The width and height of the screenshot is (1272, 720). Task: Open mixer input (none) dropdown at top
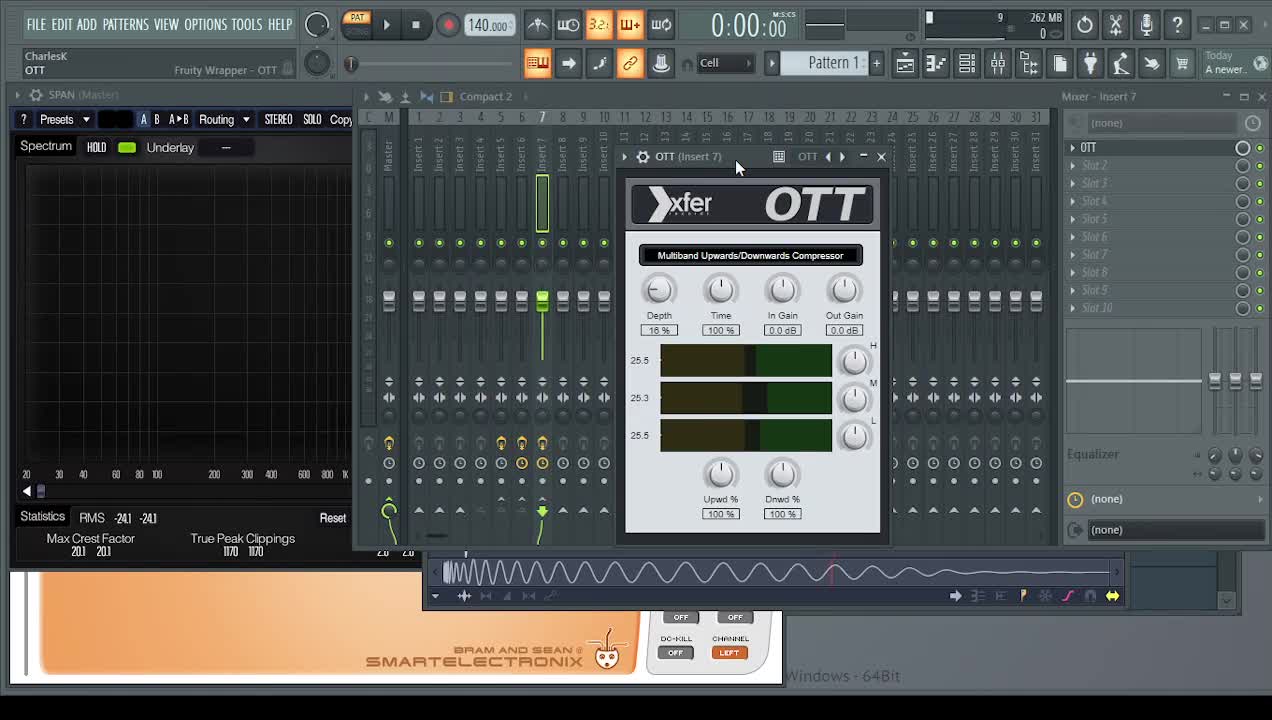[x=1163, y=123]
